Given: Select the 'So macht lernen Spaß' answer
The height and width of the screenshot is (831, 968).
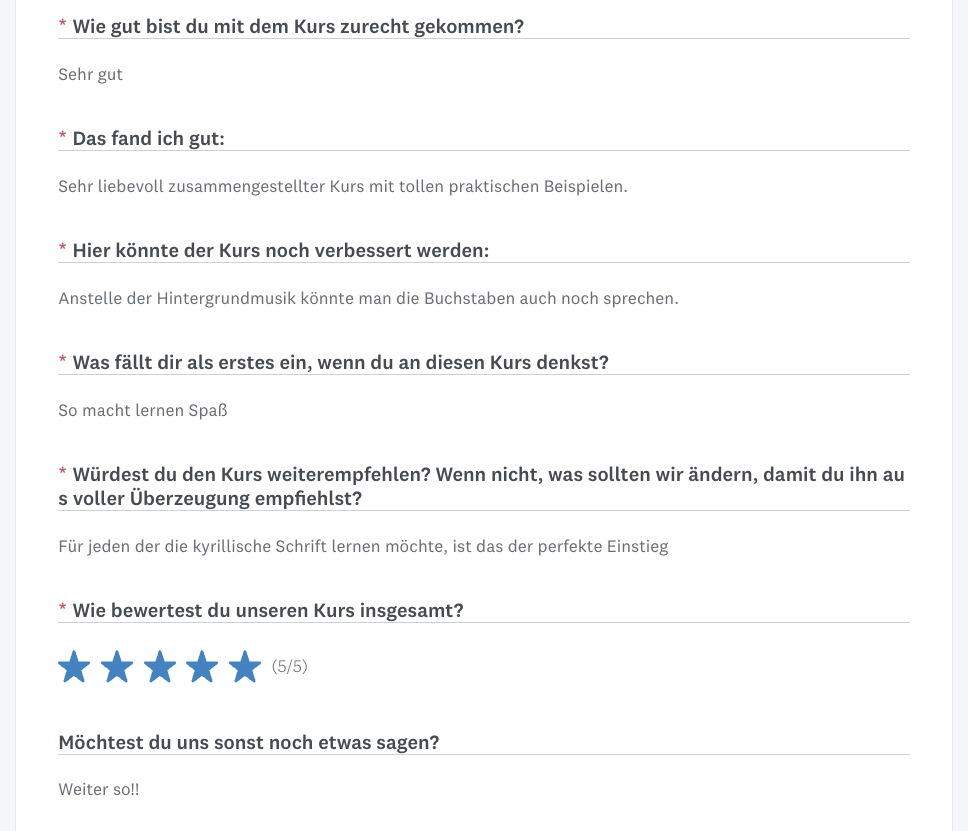Looking at the screenshot, I should 143,410.
